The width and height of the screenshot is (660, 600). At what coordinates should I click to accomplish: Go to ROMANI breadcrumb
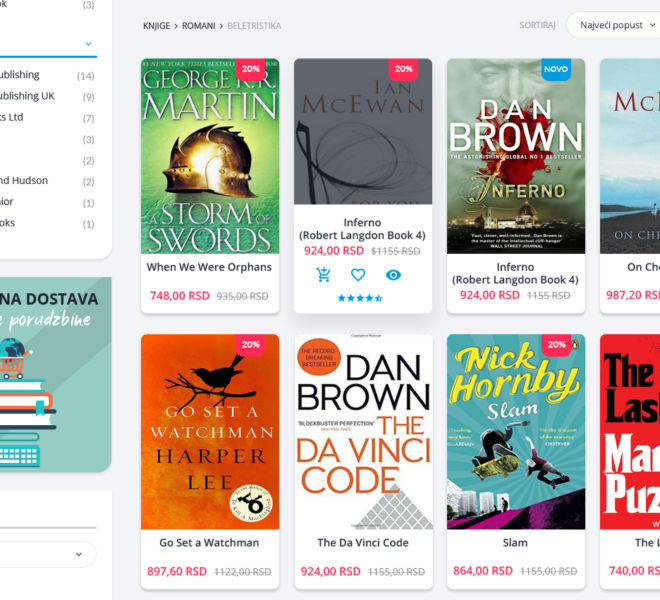(x=198, y=26)
